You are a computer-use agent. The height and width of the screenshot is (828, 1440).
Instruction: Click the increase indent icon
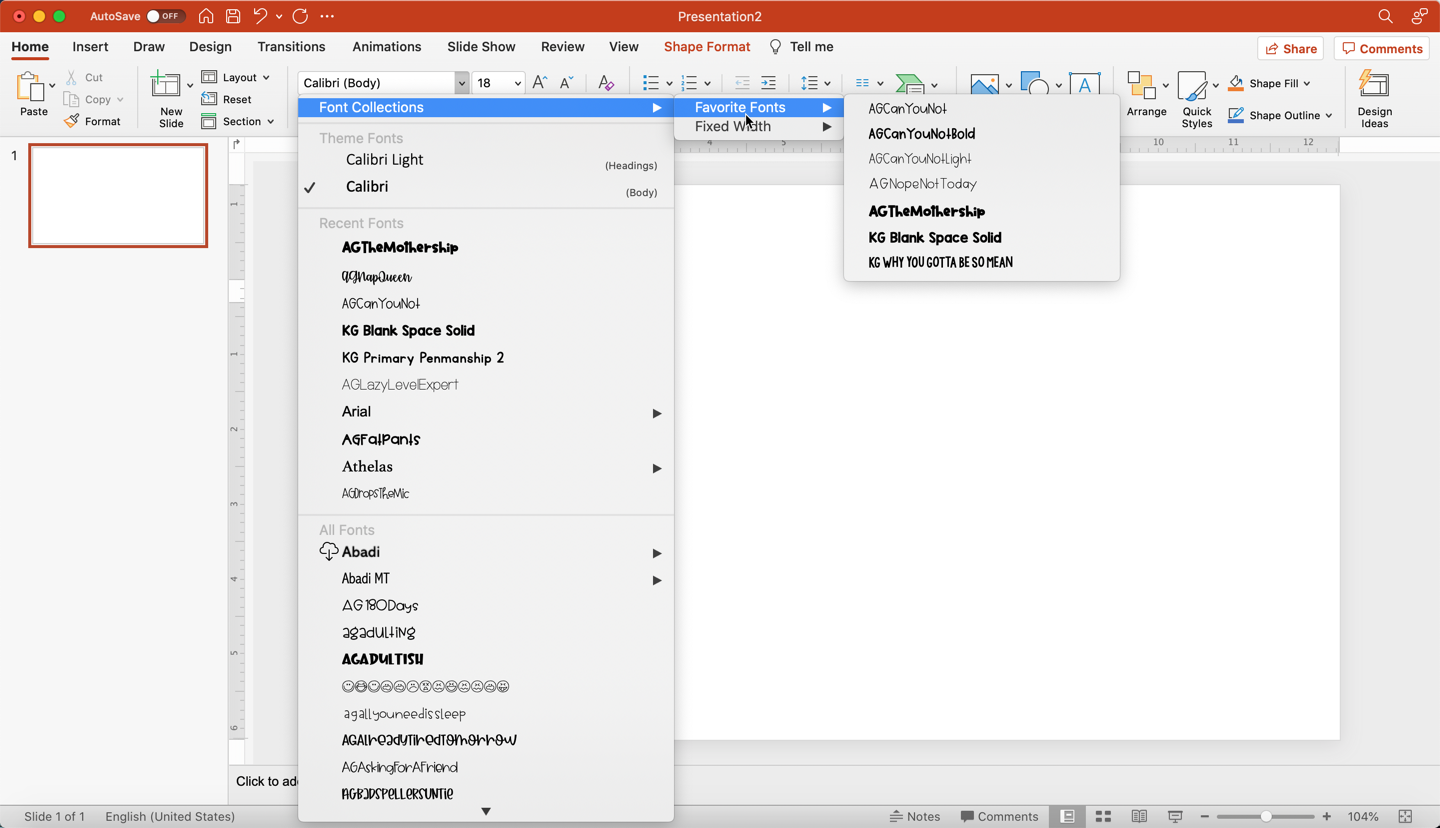[x=768, y=83]
